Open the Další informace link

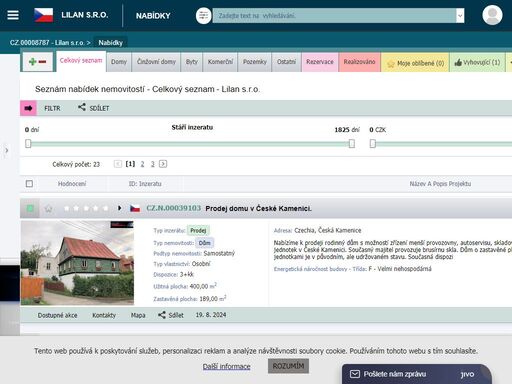tap(227, 367)
